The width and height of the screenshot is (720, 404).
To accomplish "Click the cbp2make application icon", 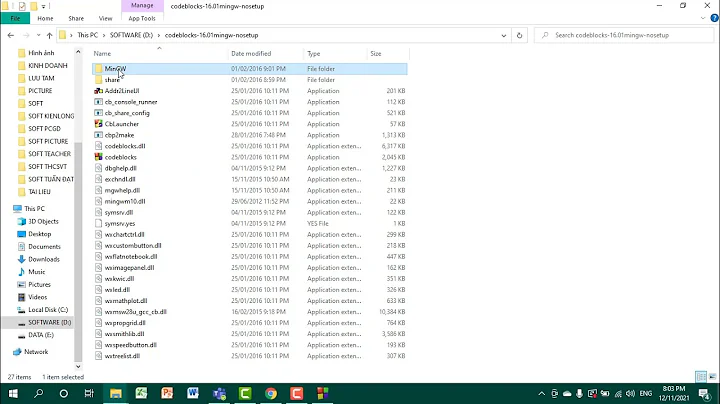I will pyautogui.click(x=98, y=135).
